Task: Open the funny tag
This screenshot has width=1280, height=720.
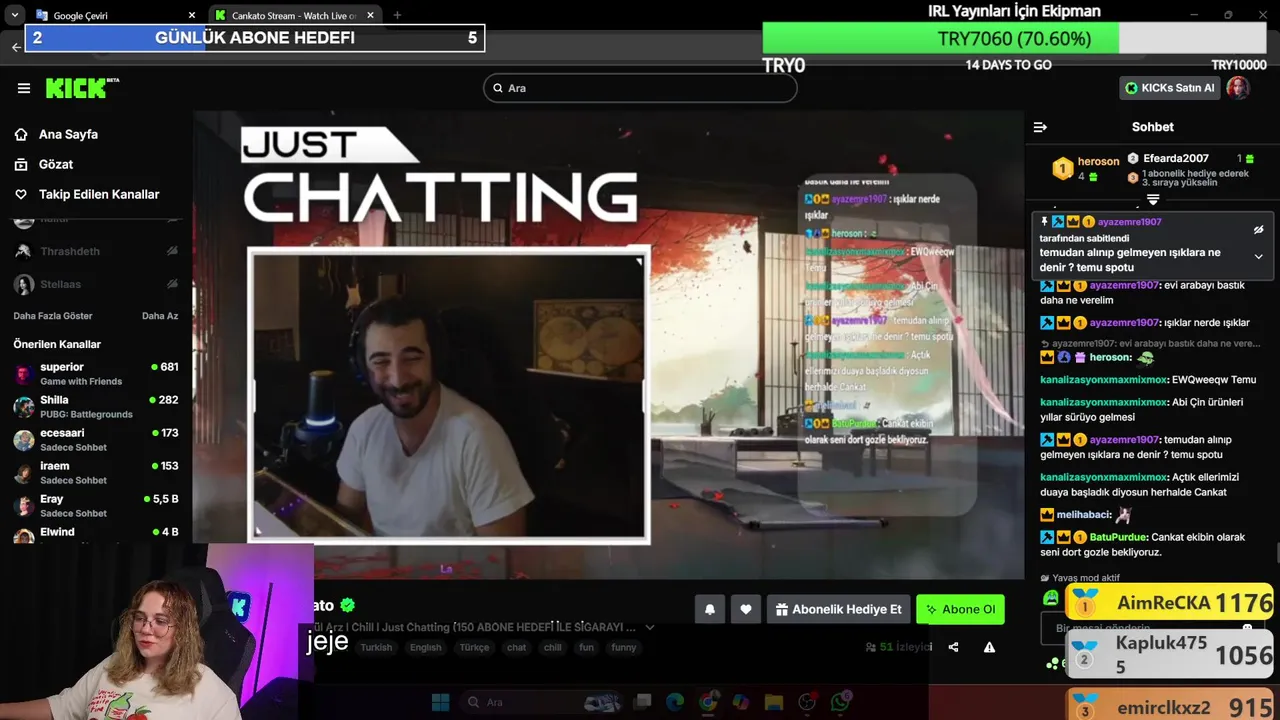Action: point(623,647)
